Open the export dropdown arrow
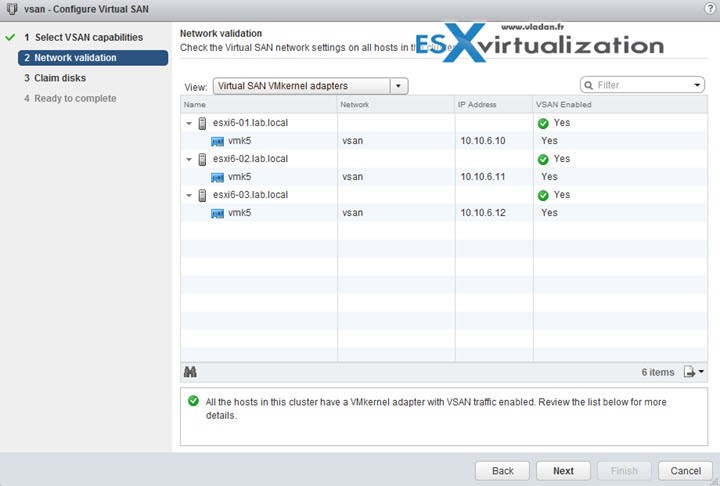The width and height of the screenshot is (720, 486). (x=701, y=372)
